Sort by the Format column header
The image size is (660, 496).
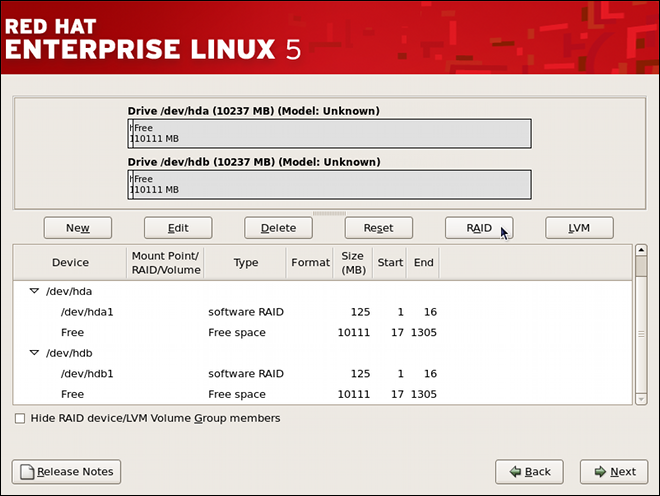pyautogui.click(x=310, y=263)
